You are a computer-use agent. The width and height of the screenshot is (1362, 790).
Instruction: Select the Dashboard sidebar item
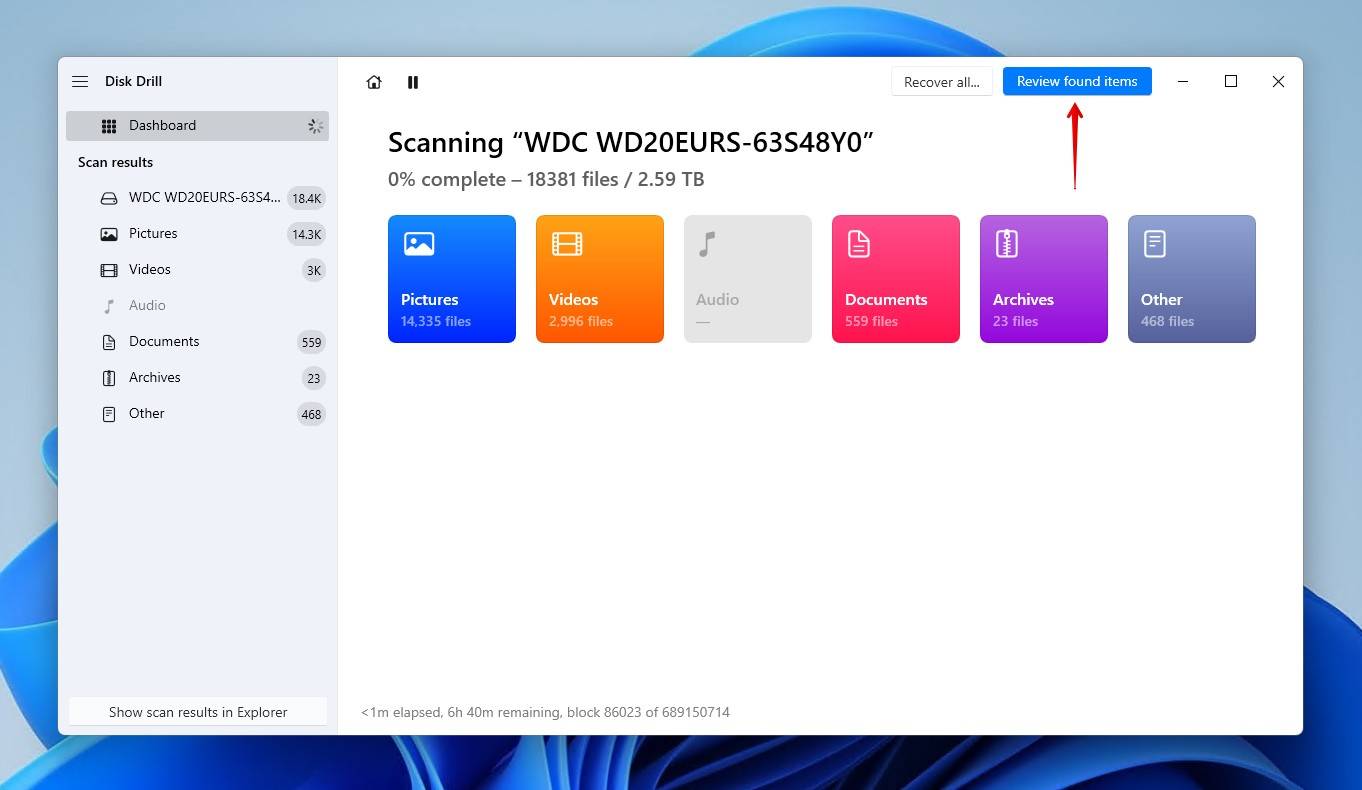197,126
